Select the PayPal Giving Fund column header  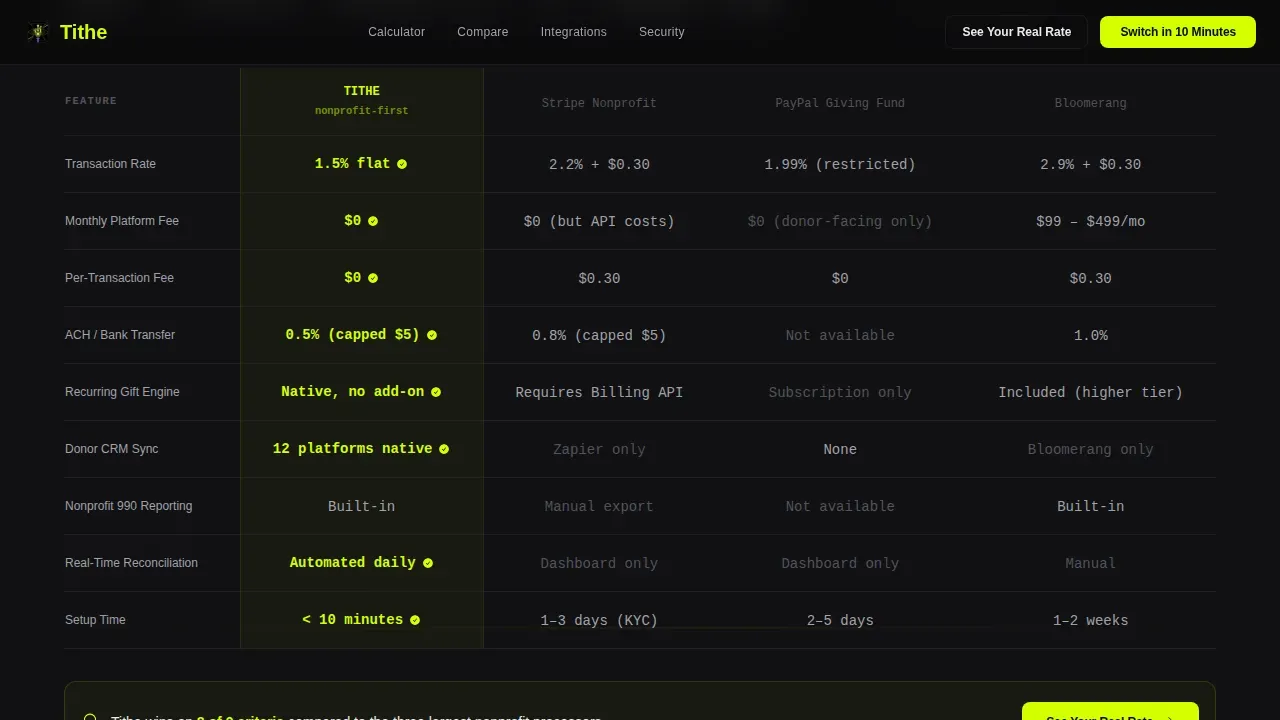[x=840, y=103]
